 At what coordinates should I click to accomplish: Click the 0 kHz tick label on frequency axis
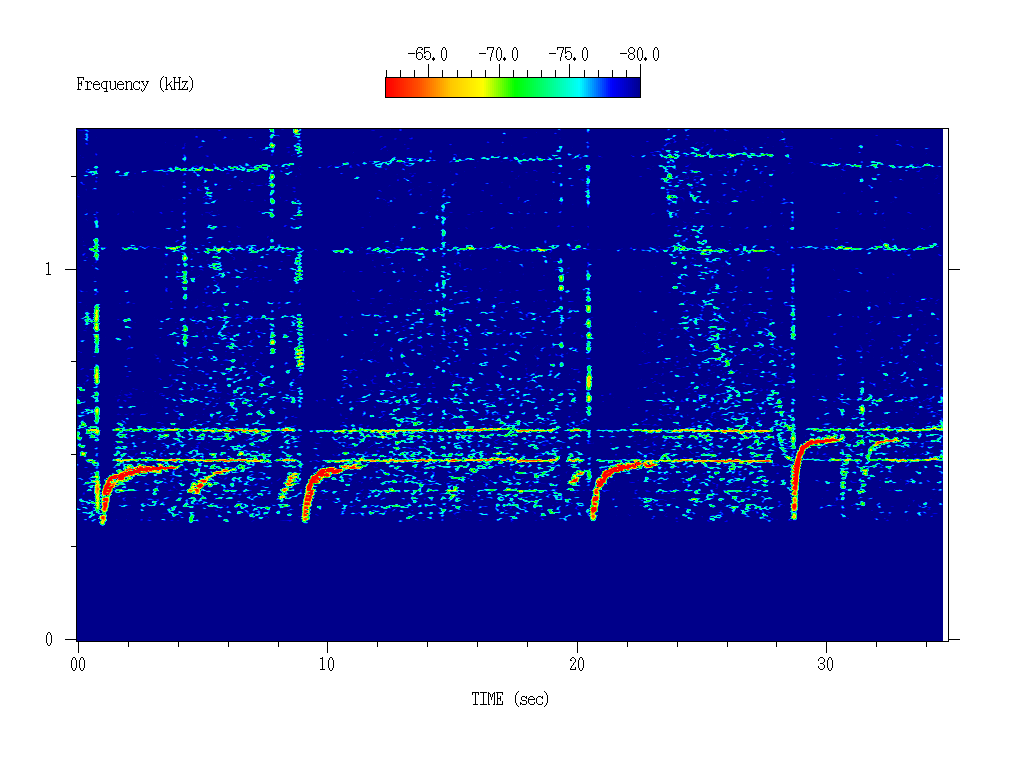48,640
